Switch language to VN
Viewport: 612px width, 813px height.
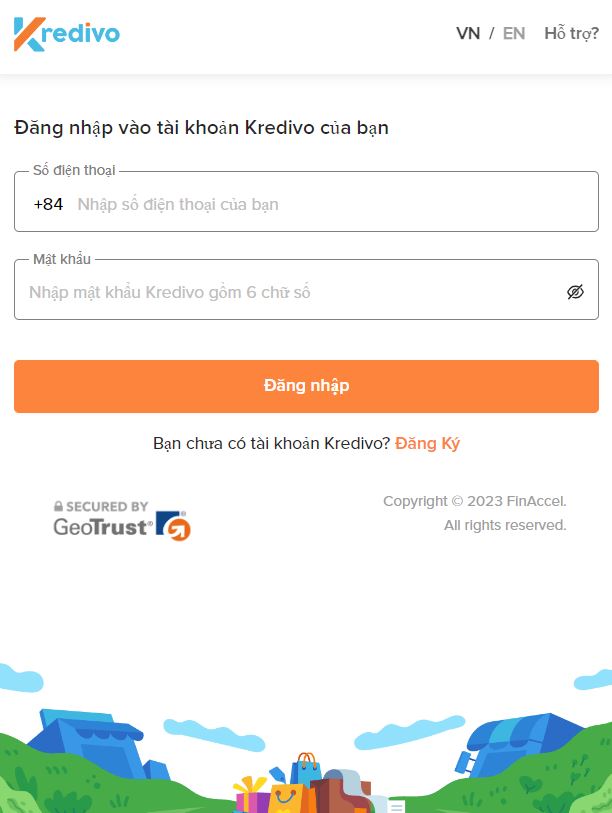coord(468,34)
